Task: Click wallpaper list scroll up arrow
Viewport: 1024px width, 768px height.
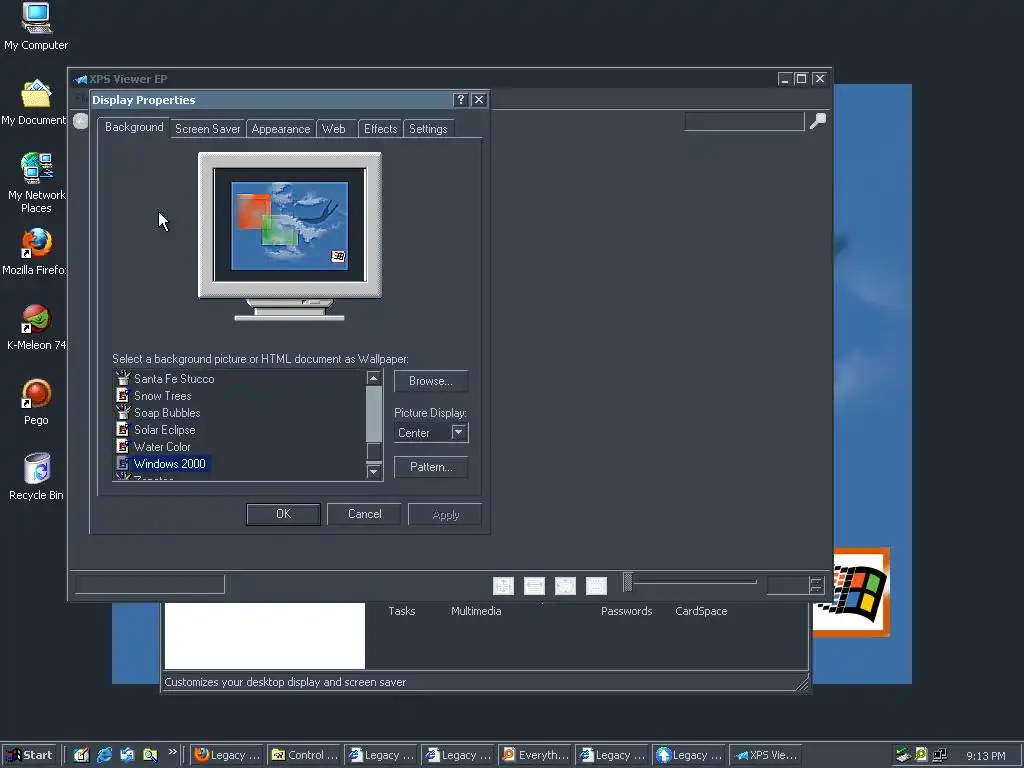Action: coord(374,378)
